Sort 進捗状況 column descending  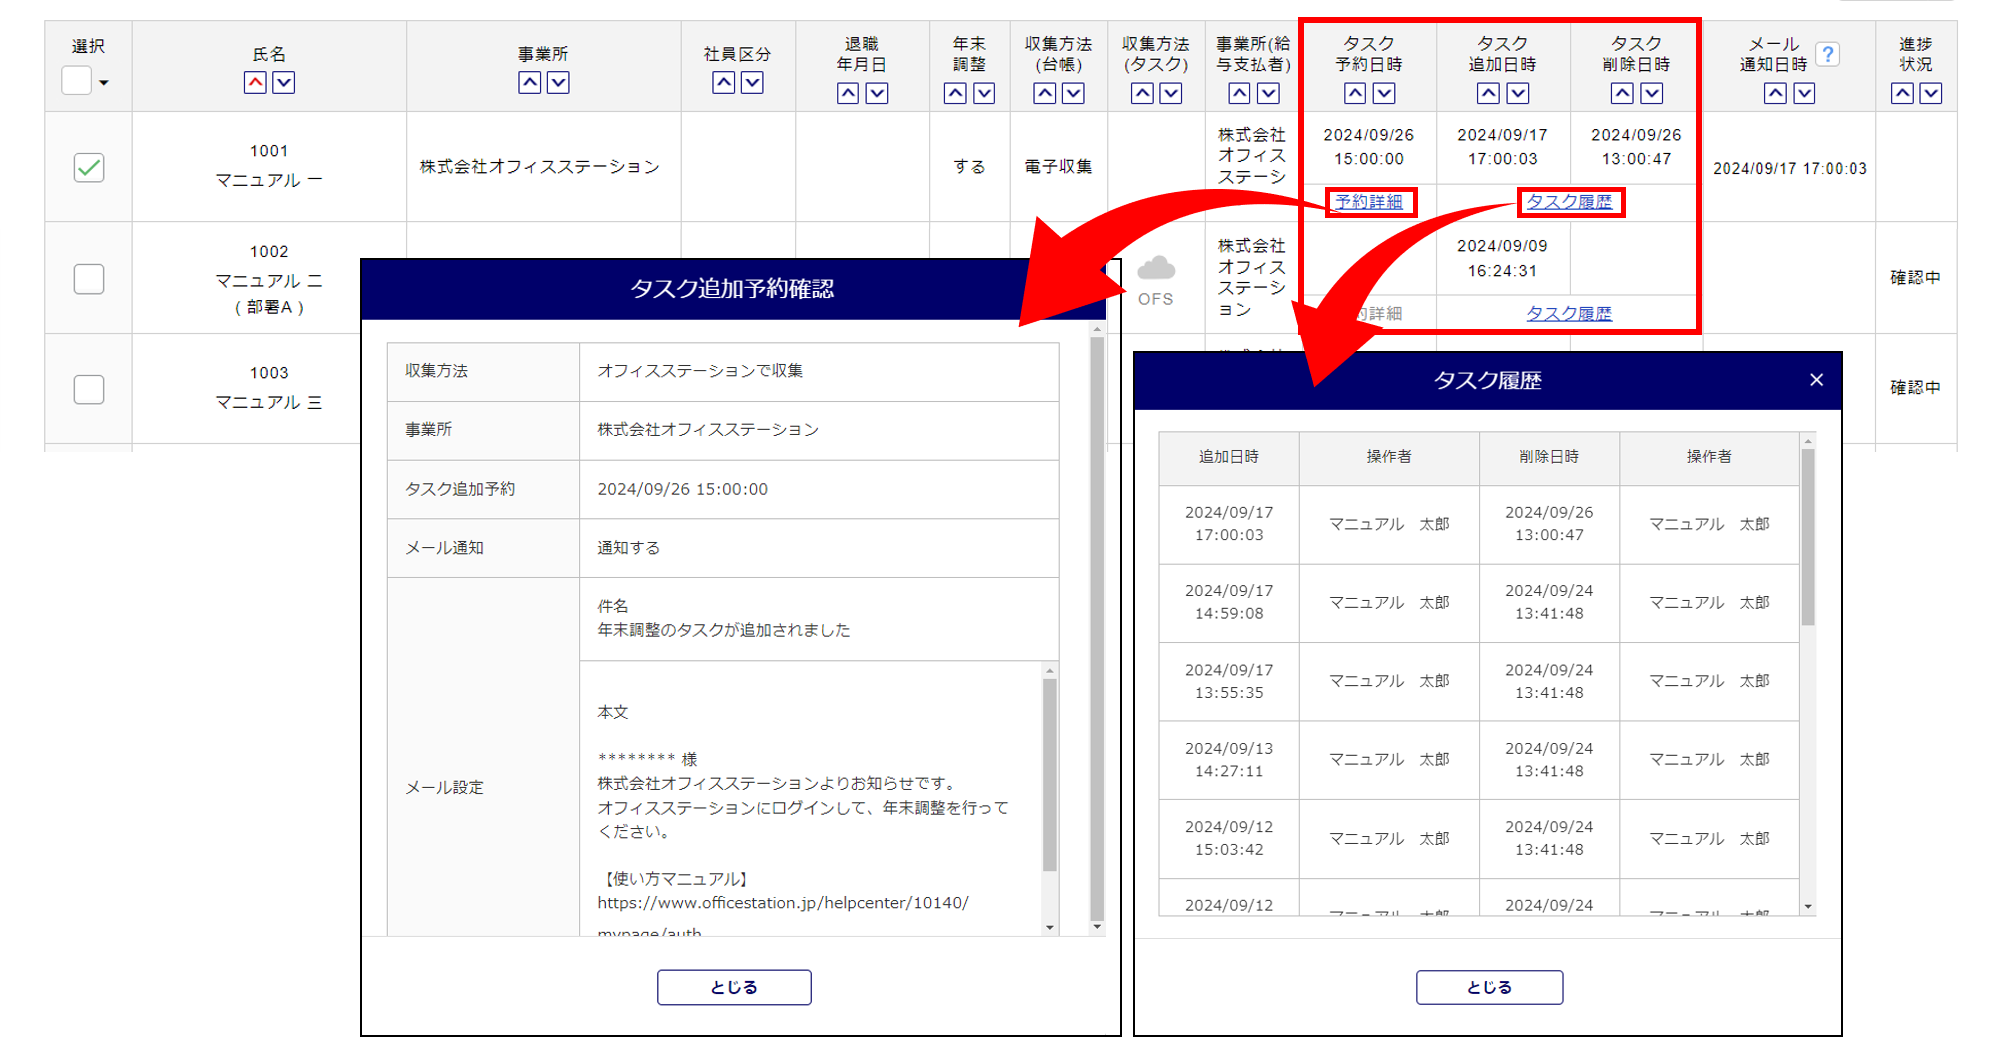(1931, 93)
